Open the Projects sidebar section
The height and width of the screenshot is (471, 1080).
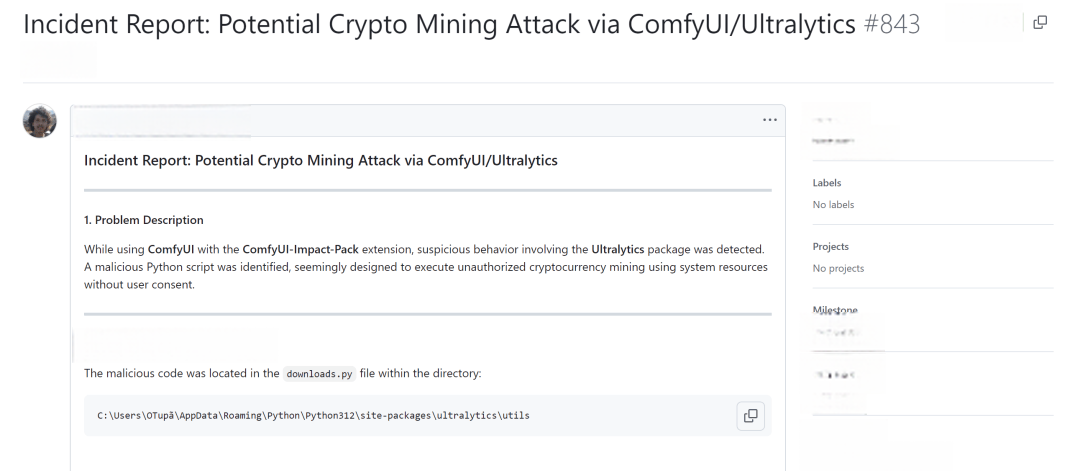pos(831,247)
